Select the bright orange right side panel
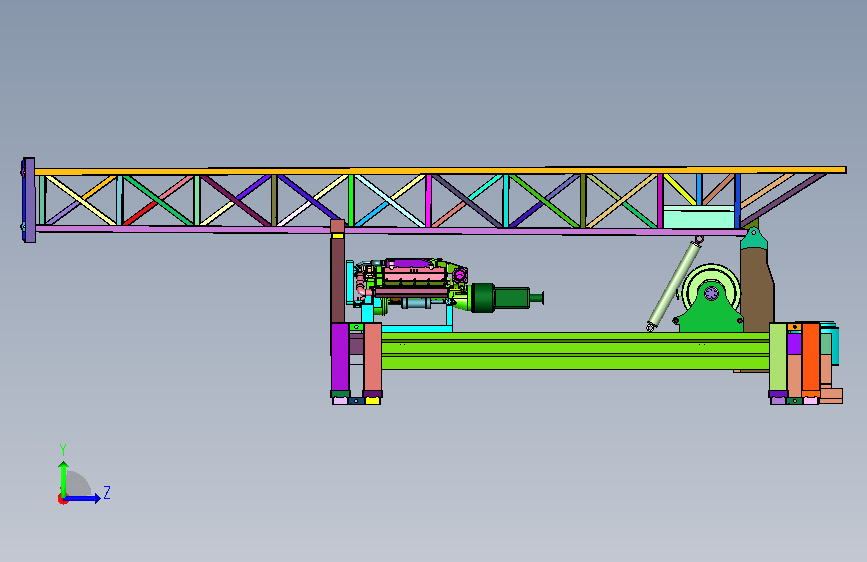This screenshot has height=562, width=867. 811,357
